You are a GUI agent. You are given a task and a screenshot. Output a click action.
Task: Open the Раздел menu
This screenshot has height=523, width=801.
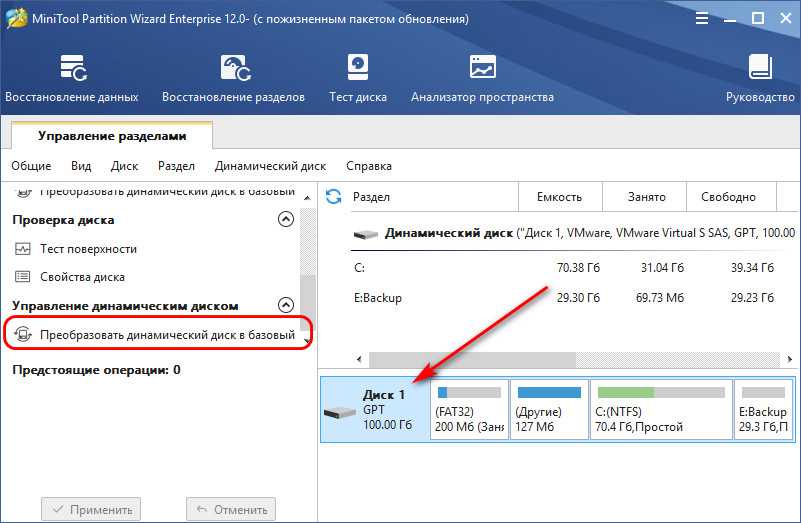tap(176, 166)
